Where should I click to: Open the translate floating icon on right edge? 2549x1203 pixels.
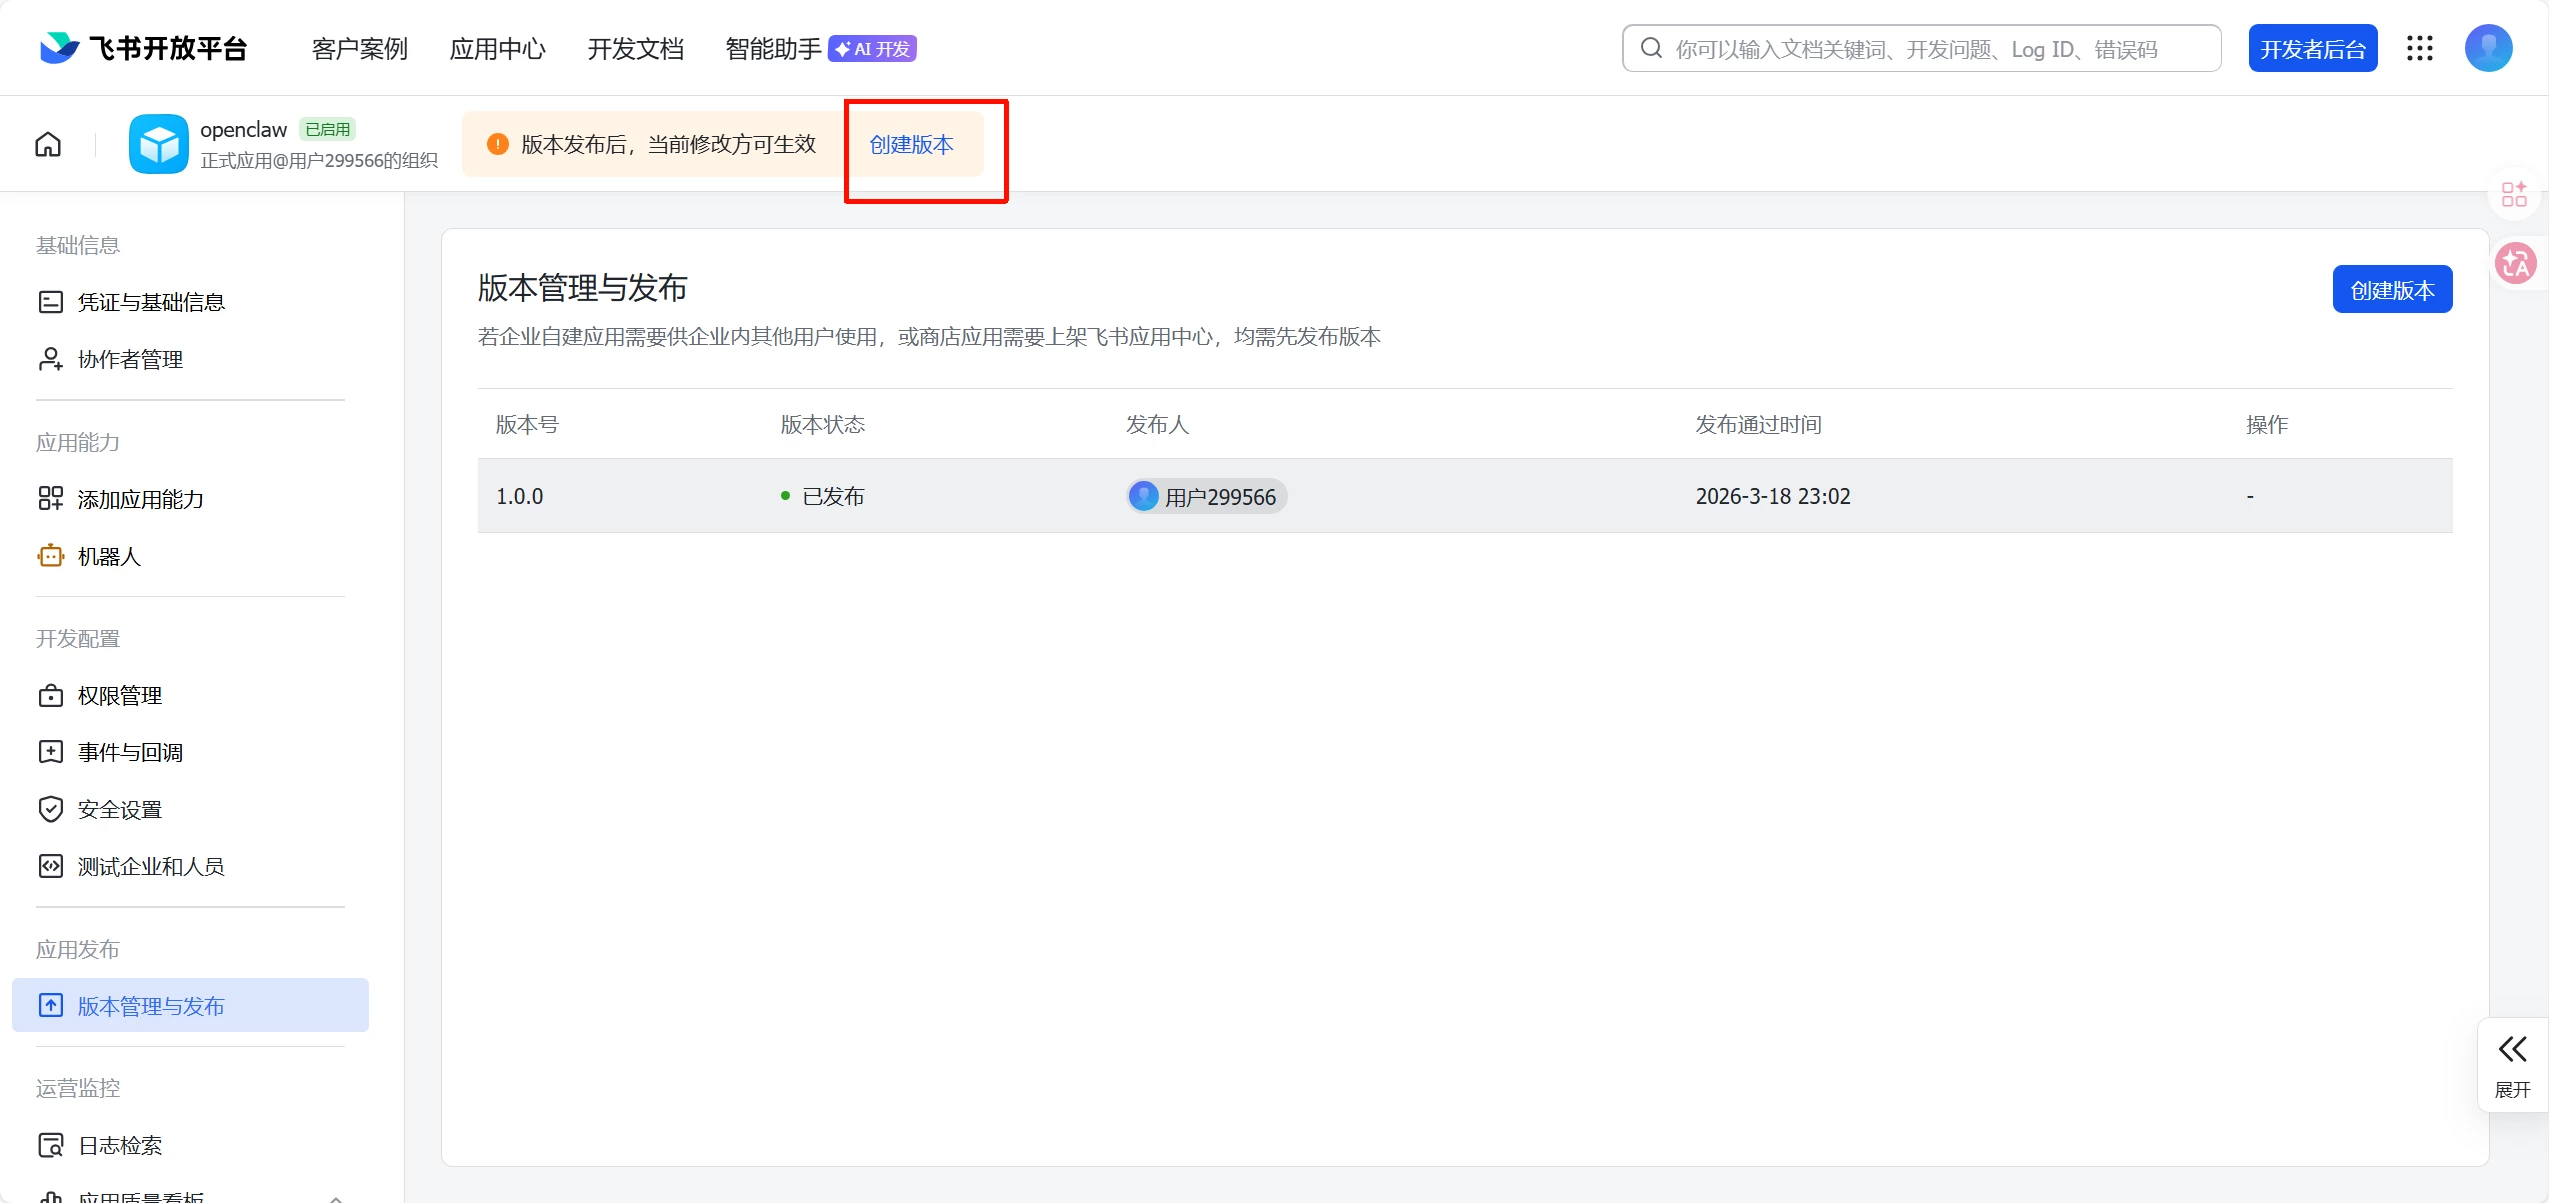pyautogui.click(x=2514, y=264)
